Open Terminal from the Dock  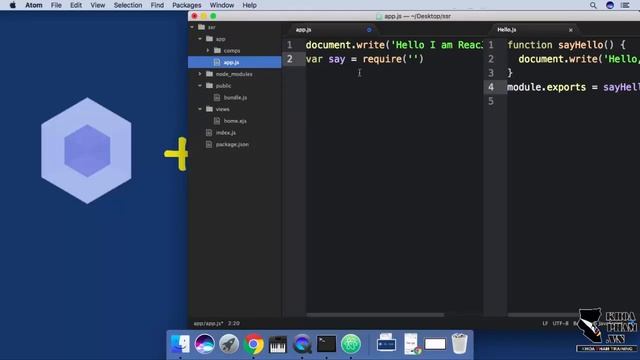coord(327,344)
